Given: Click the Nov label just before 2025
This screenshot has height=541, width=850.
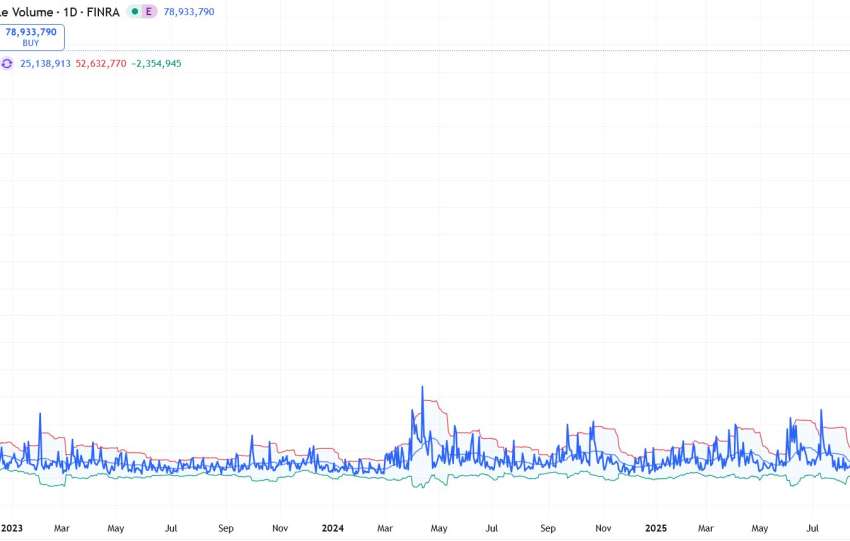Looking at the screenshot, I should (x=603, y=527).
